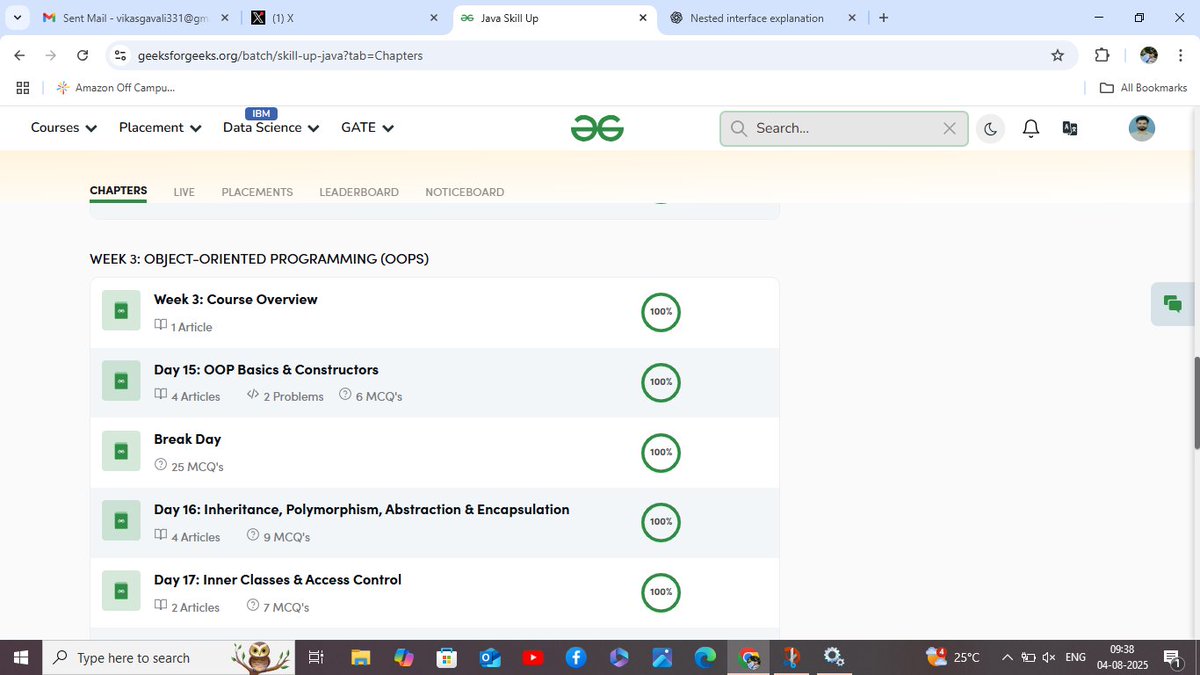Open the Break Day chapter
The width and height of the screenshot is (1200, 675).
coord(188,439)
